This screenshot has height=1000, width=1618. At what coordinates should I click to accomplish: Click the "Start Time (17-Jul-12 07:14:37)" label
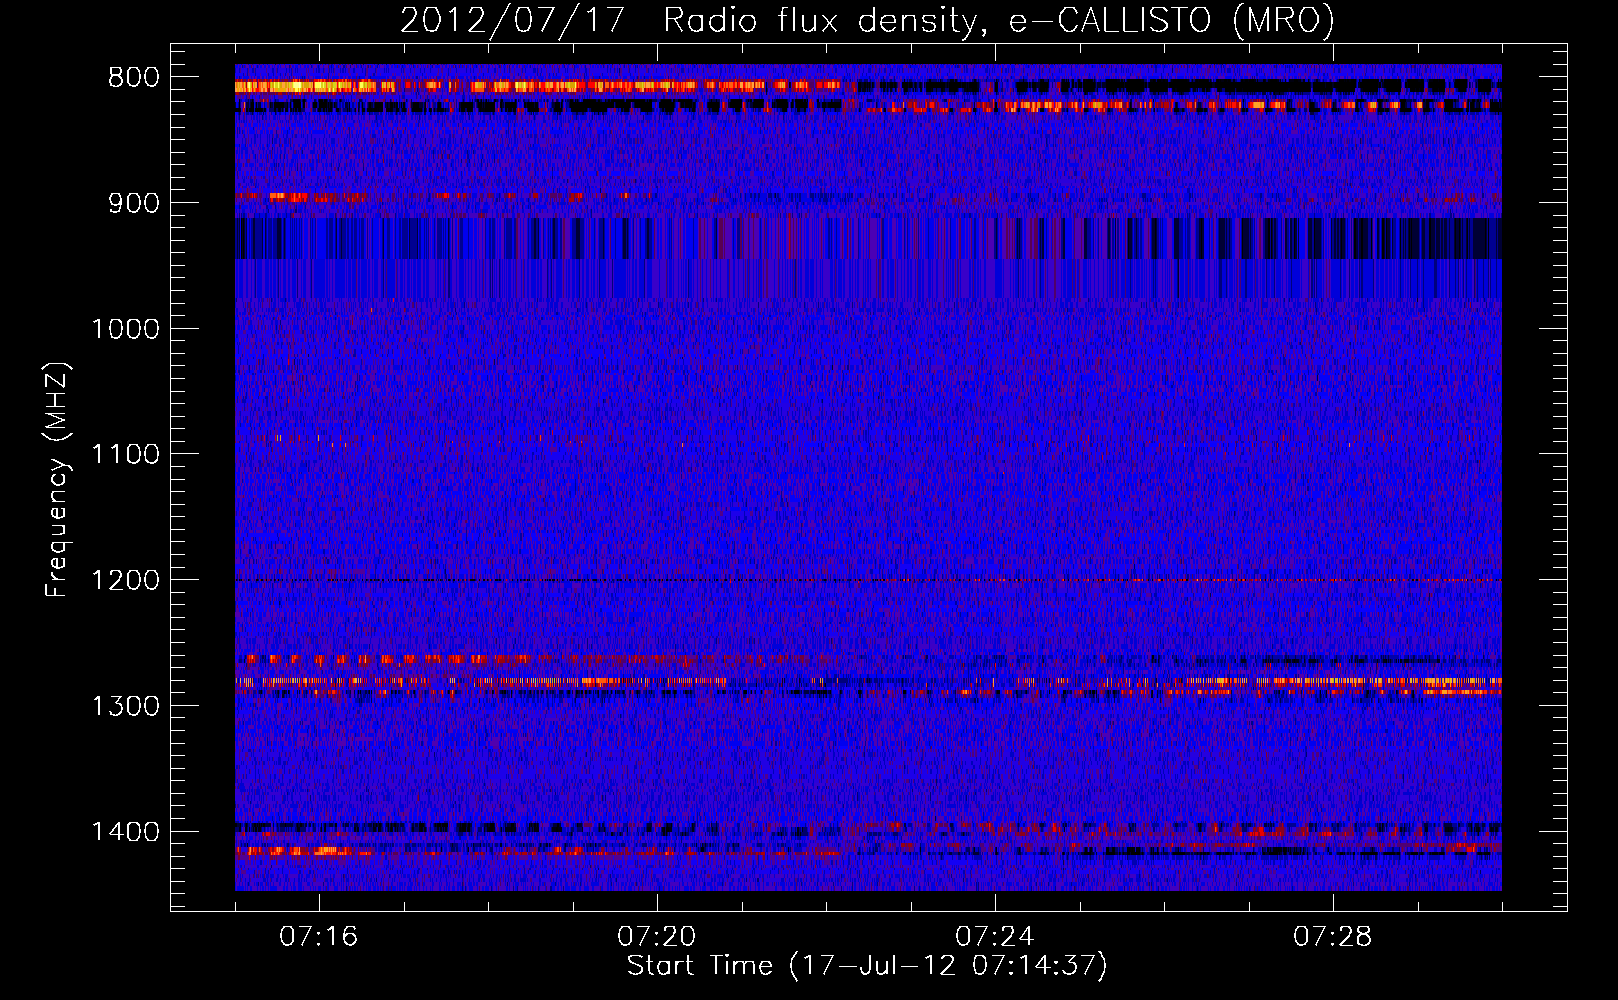point(867,966)
